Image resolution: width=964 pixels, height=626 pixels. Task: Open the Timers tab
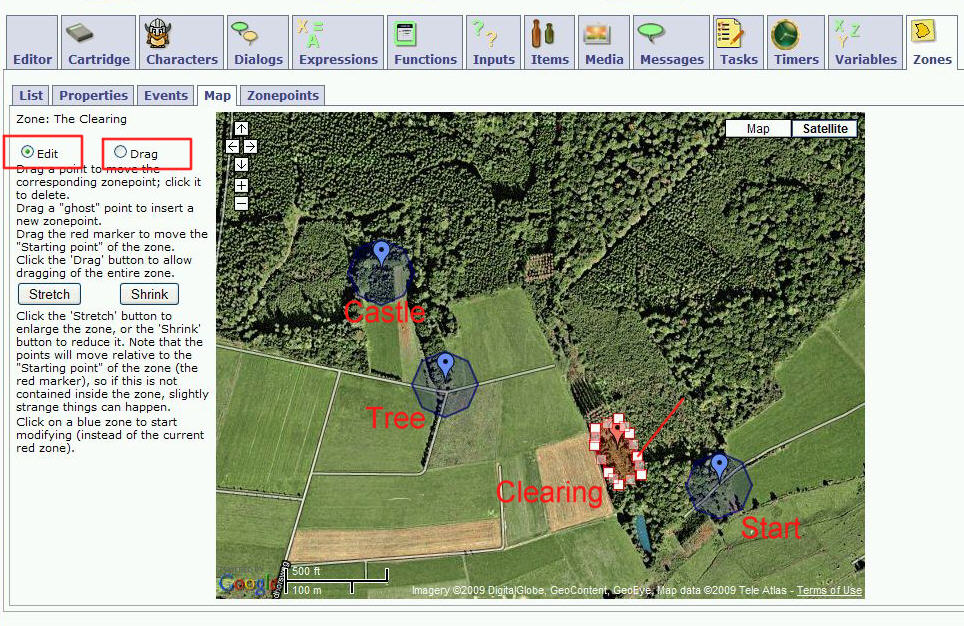click(x=796, y=43)
